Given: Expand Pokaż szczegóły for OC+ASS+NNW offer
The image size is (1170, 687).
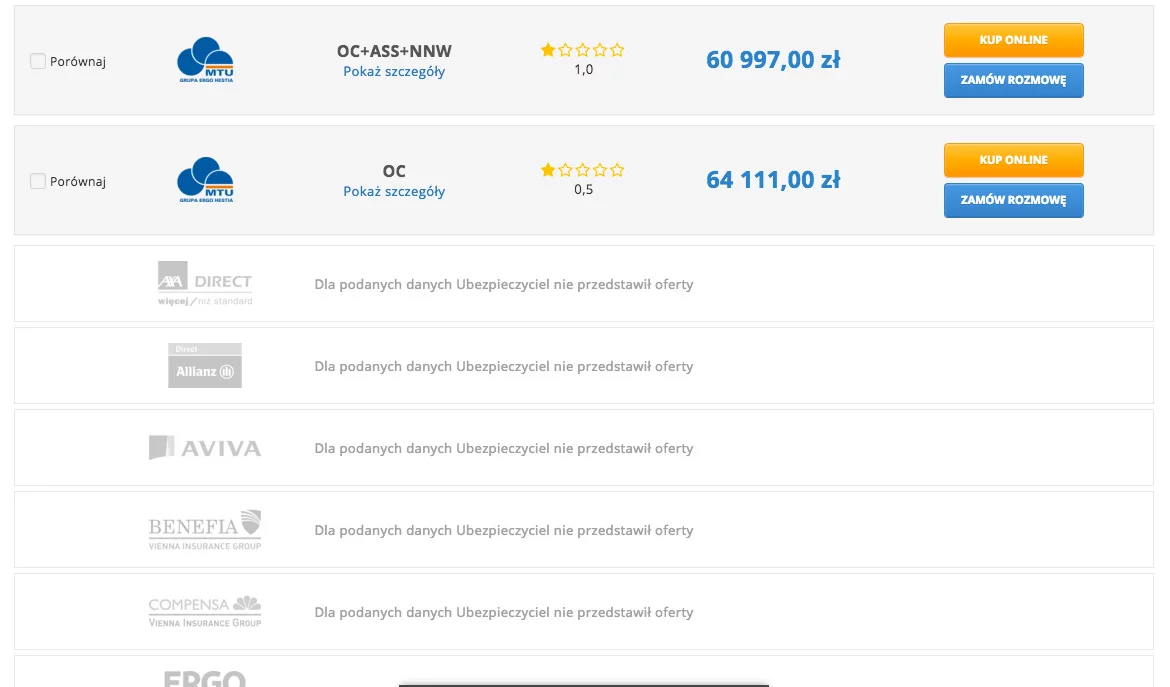Looking at the screenshot, I should point(394,72).
